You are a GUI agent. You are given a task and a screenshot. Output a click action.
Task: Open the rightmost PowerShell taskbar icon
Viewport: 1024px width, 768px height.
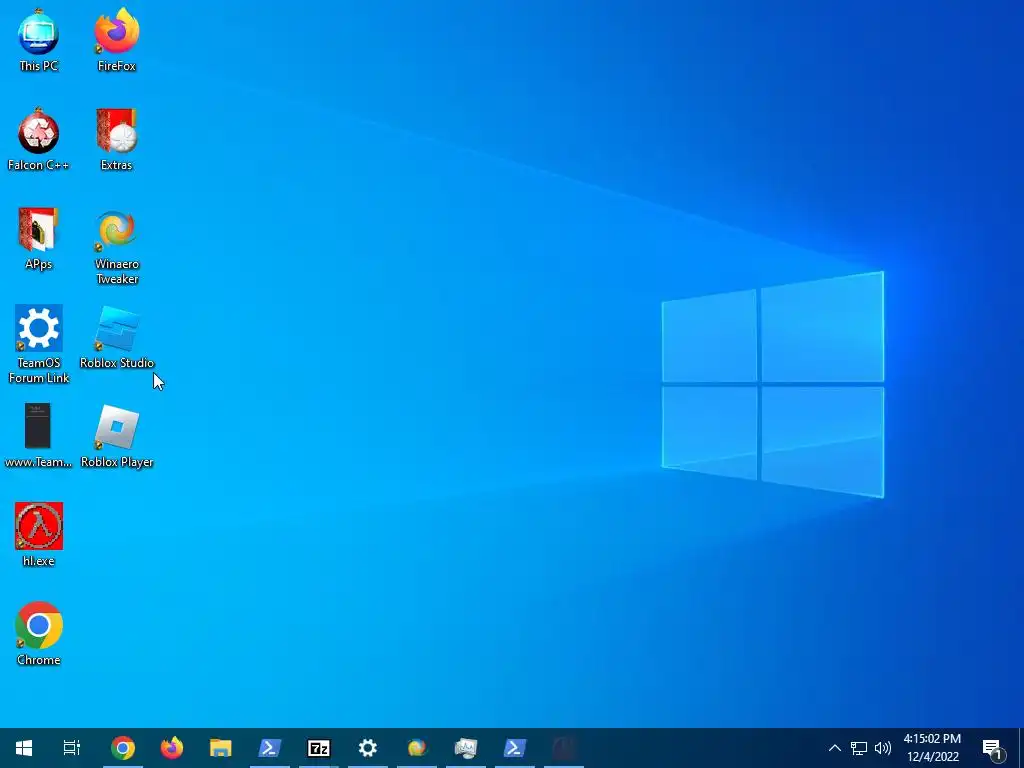[x=515, y=748]
